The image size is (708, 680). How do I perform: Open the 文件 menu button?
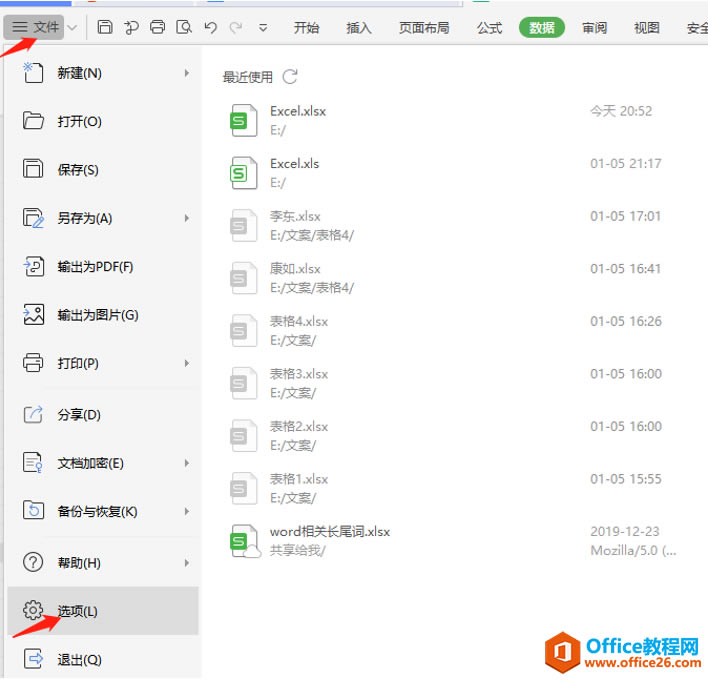point(34,27)
